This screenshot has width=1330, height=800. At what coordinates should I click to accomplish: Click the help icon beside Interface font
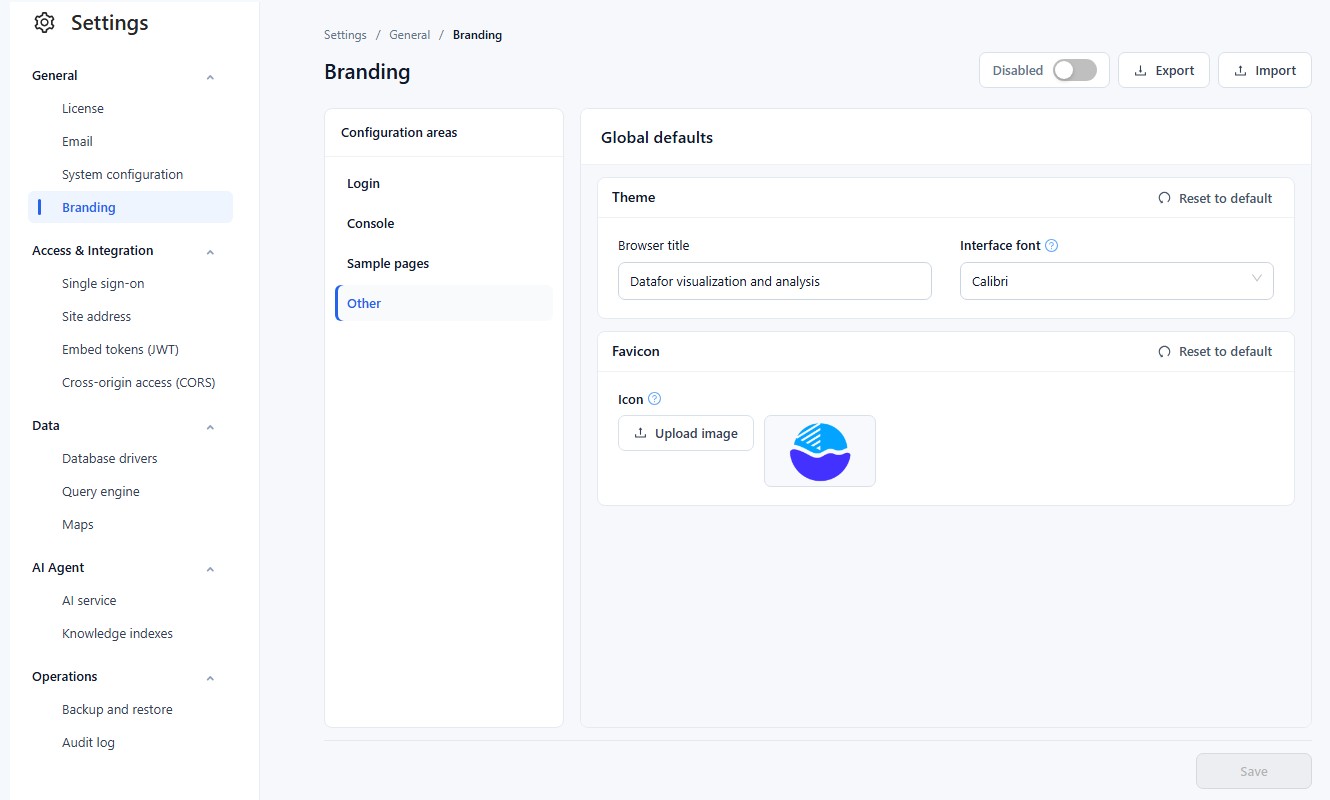[x=1051, y=245]
